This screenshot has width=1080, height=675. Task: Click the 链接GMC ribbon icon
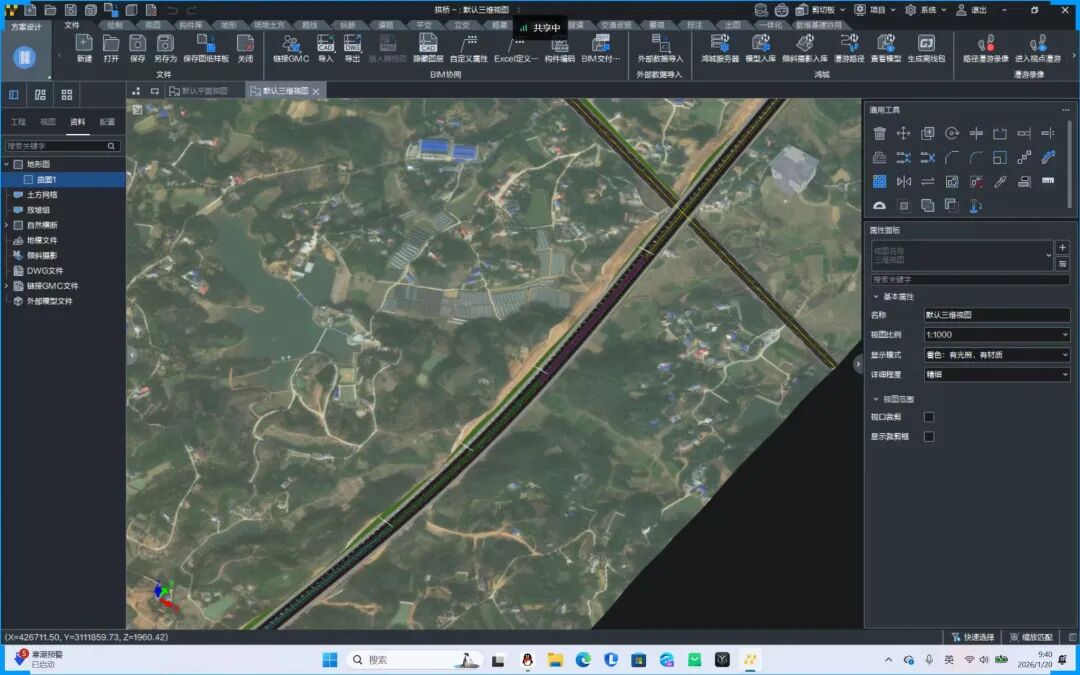(x=291, y=43)
